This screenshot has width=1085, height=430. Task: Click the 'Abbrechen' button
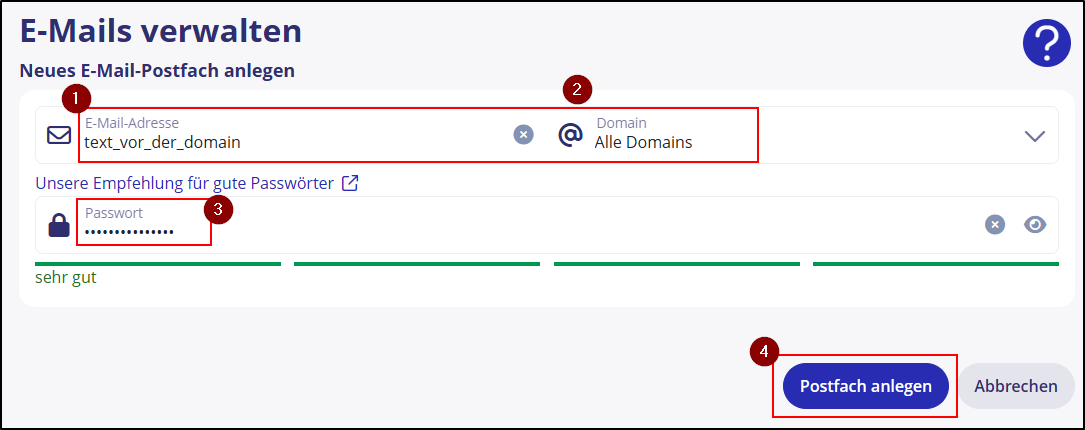[x=1016, y=386]
